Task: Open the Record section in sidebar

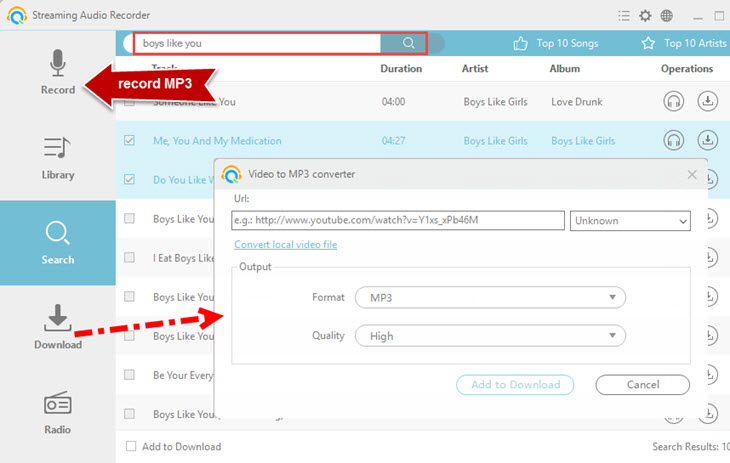Action: pyautogui.click(x=58, y=72)
